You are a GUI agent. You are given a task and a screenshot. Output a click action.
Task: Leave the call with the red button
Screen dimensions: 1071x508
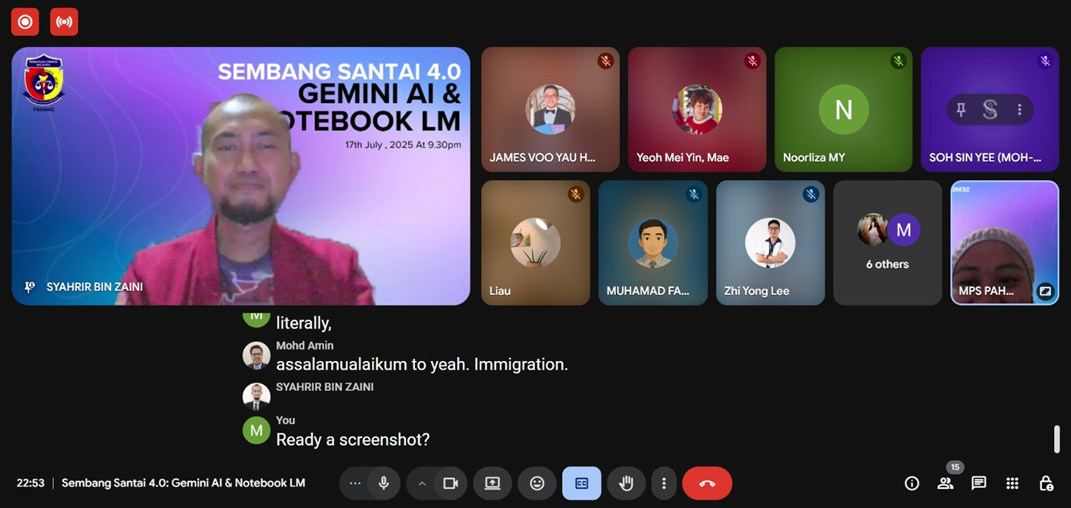coord(707,483)
